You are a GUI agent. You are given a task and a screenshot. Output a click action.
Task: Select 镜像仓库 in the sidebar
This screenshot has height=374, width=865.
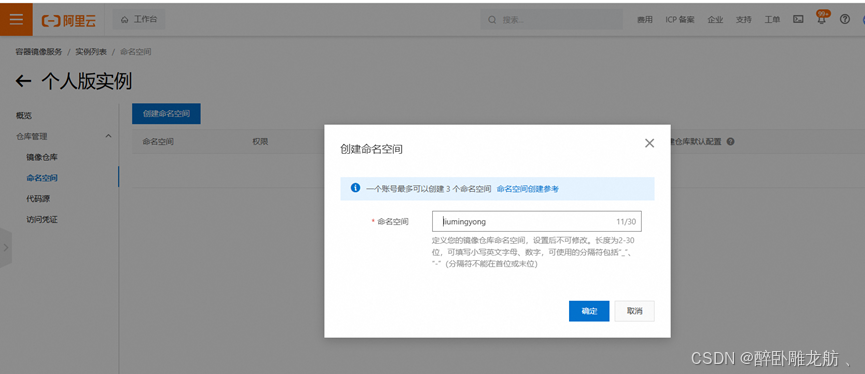coord(42,157)
